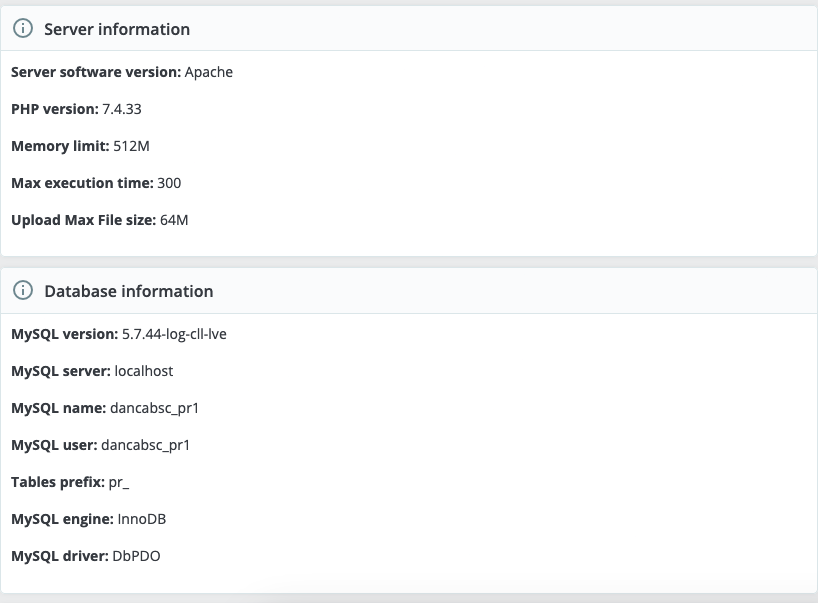
Task: Click the bold Tables prefix label
Action: pyautogui.click(x=57, y=482)
